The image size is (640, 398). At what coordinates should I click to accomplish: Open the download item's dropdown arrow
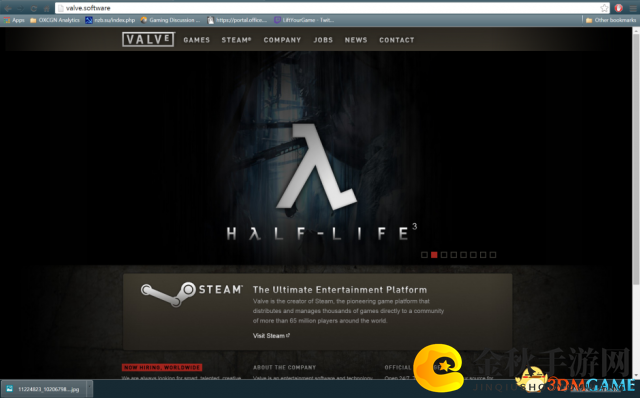(89, 389)
